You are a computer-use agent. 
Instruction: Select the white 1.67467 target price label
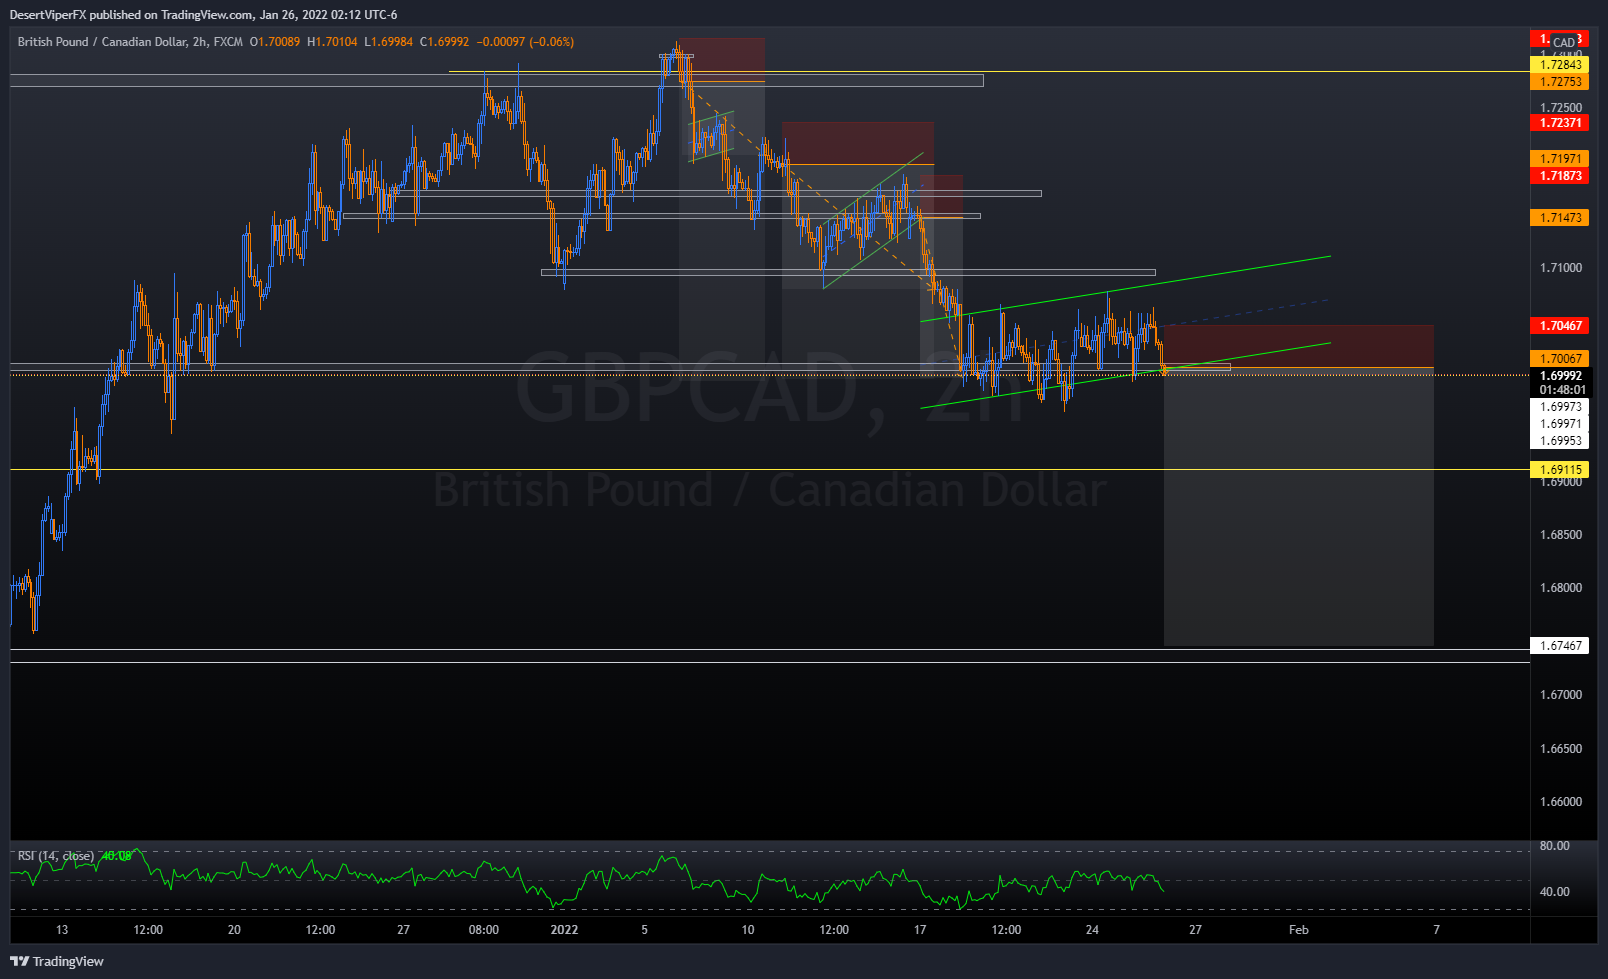tap(1560, 646)
